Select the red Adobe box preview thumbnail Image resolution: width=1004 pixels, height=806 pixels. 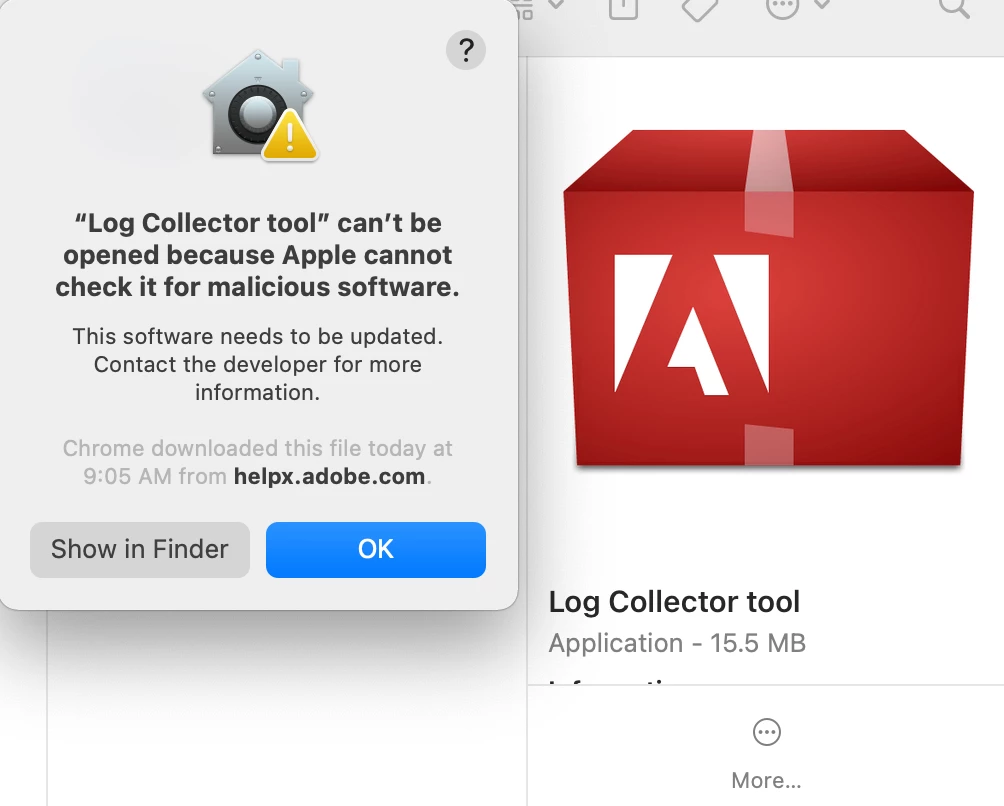click(x=768, y=298)
